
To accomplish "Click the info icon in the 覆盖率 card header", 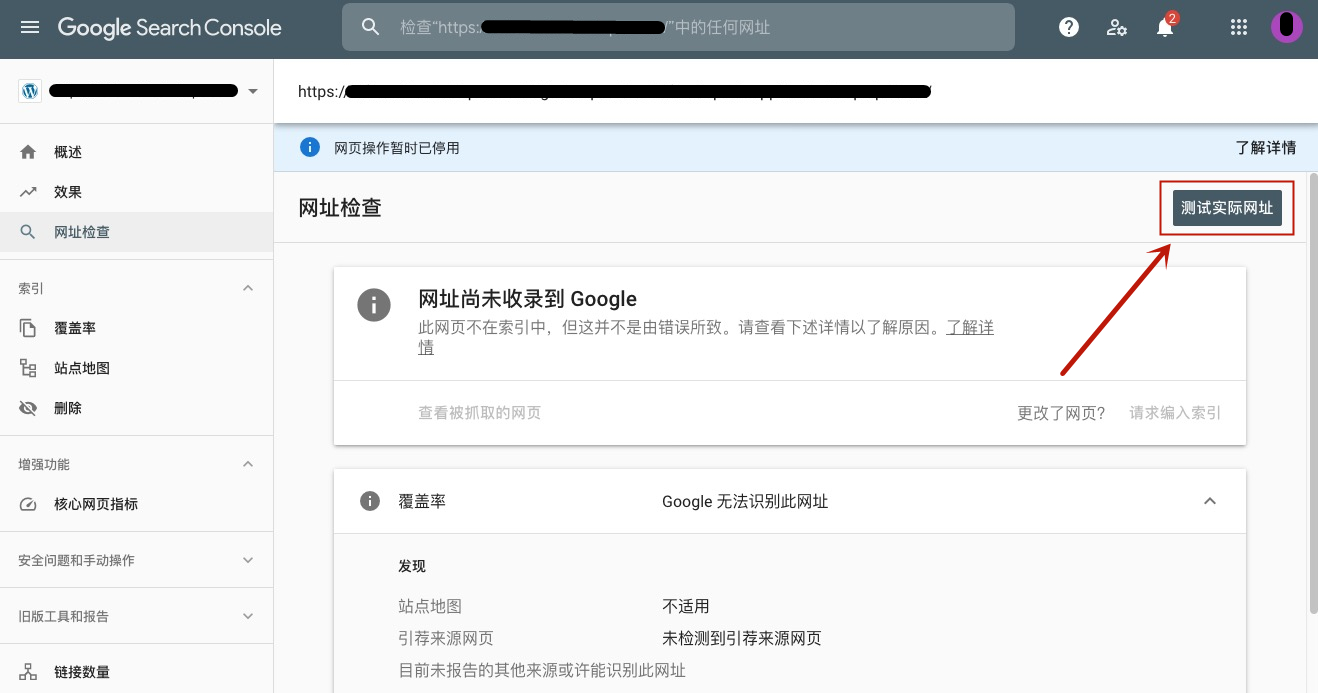I will point(370,501).
